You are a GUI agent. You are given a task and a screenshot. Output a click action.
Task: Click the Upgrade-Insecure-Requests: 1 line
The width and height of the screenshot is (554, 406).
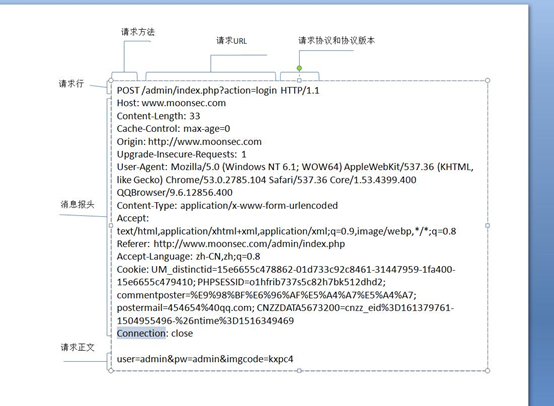point(182,154)
